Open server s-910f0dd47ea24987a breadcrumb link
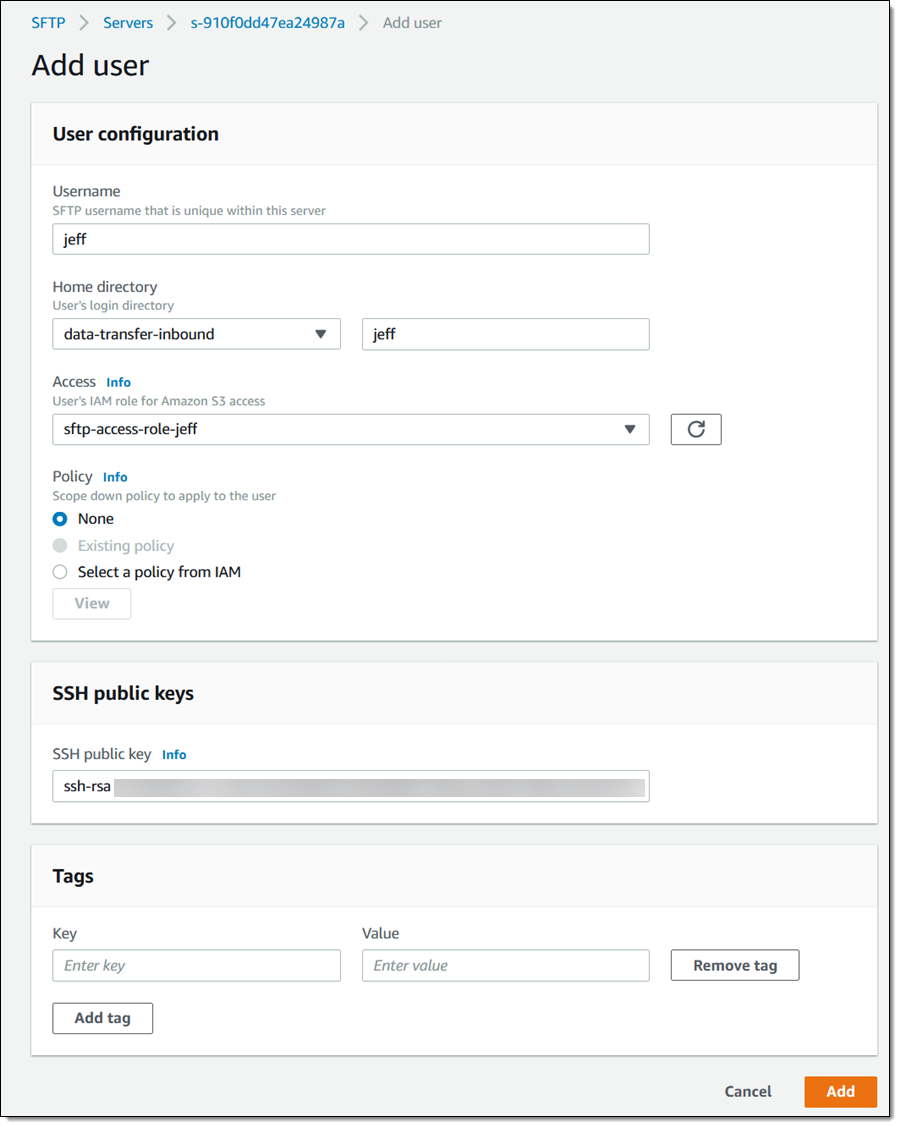This screenshot has width=900, height=1127. pyautogui.click(x=267, y=22)
